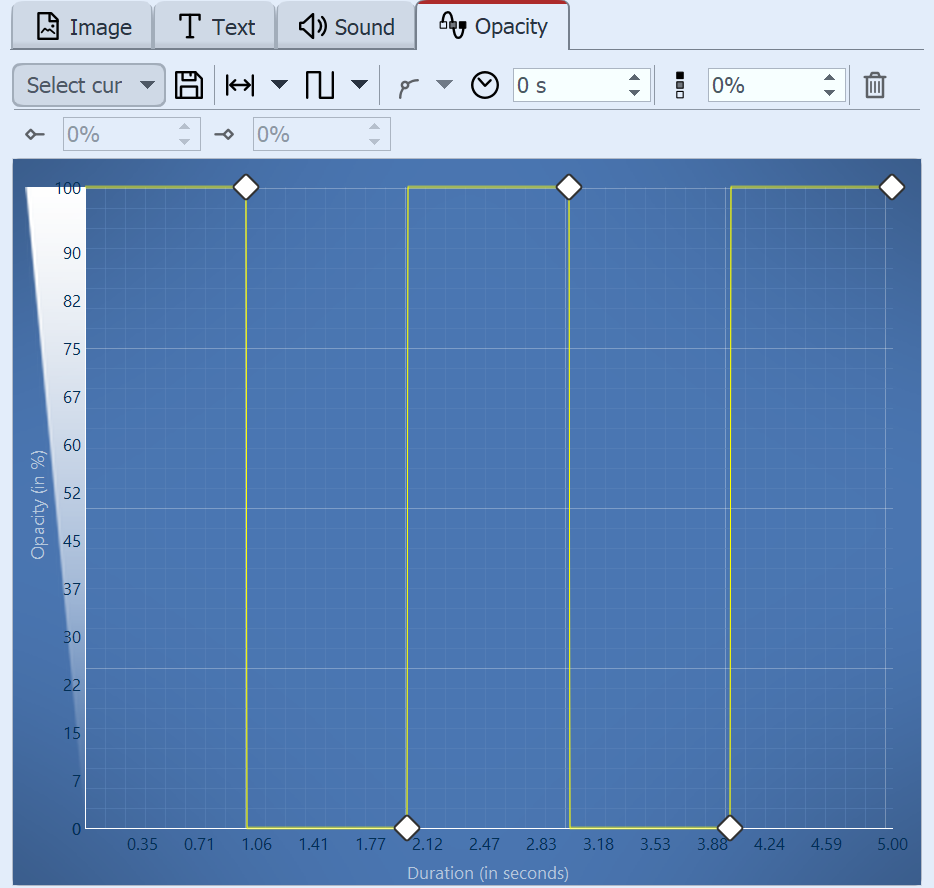Screen dimensions: 934x888
Task: Click the vertical dots percentage icon
Action: point(678,85)
